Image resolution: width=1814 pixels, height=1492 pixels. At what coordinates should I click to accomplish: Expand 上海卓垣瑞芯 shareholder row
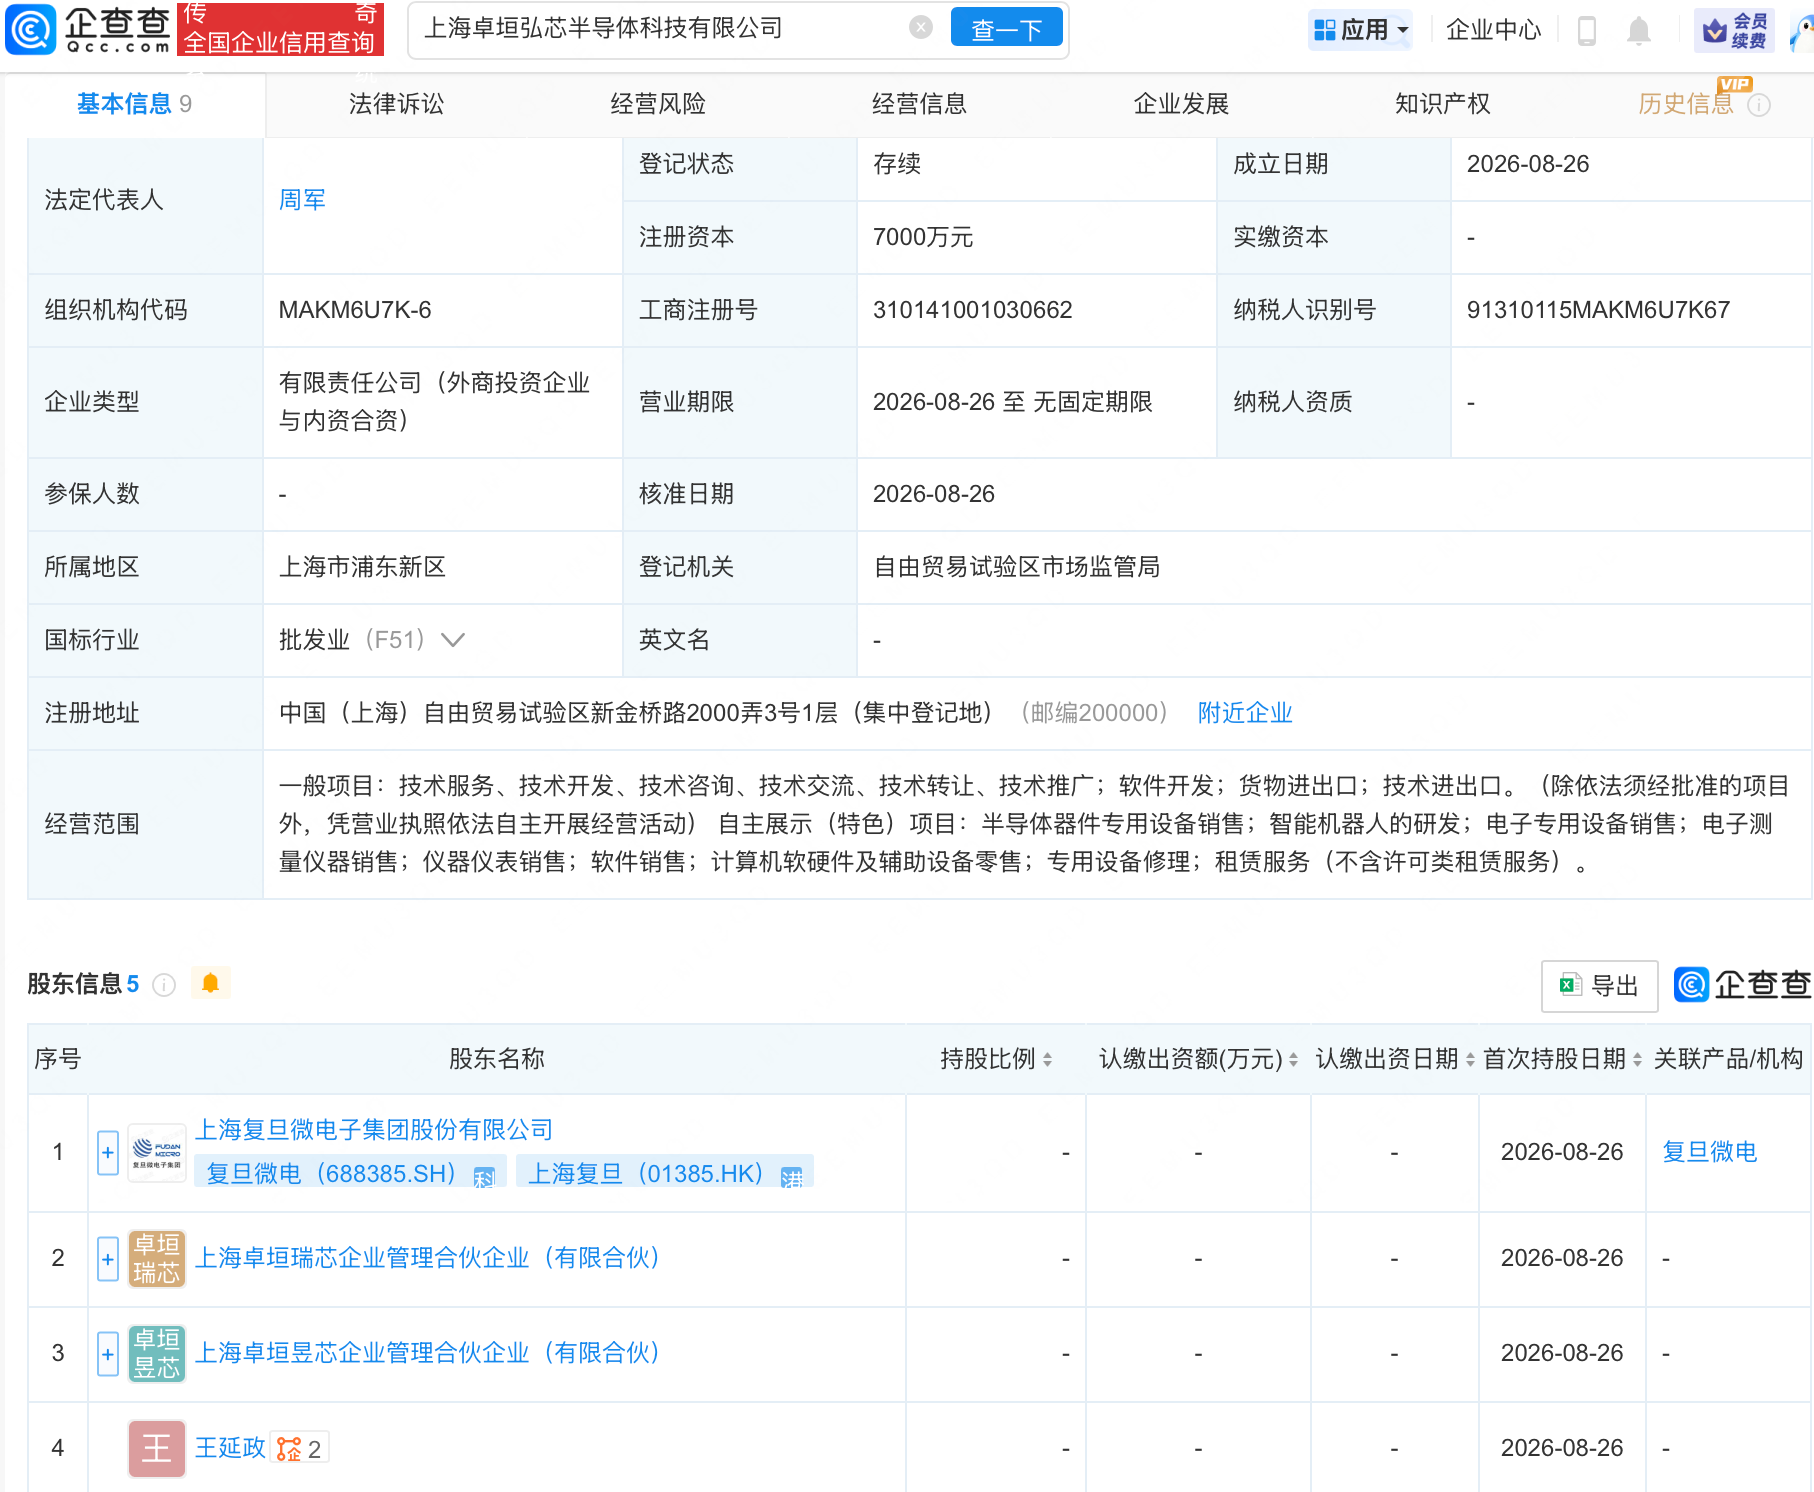(x=108, y=1258)
